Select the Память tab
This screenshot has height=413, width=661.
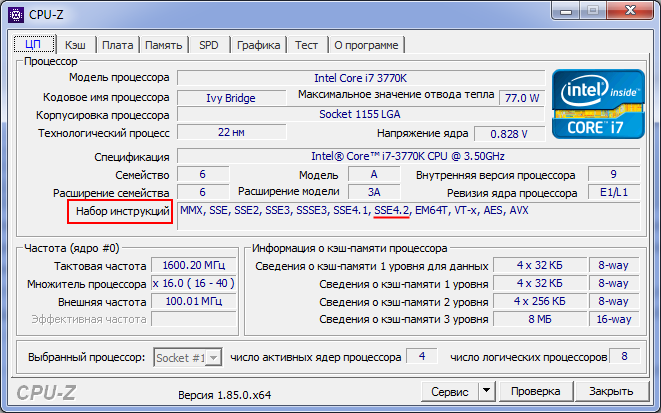point(164,45)
